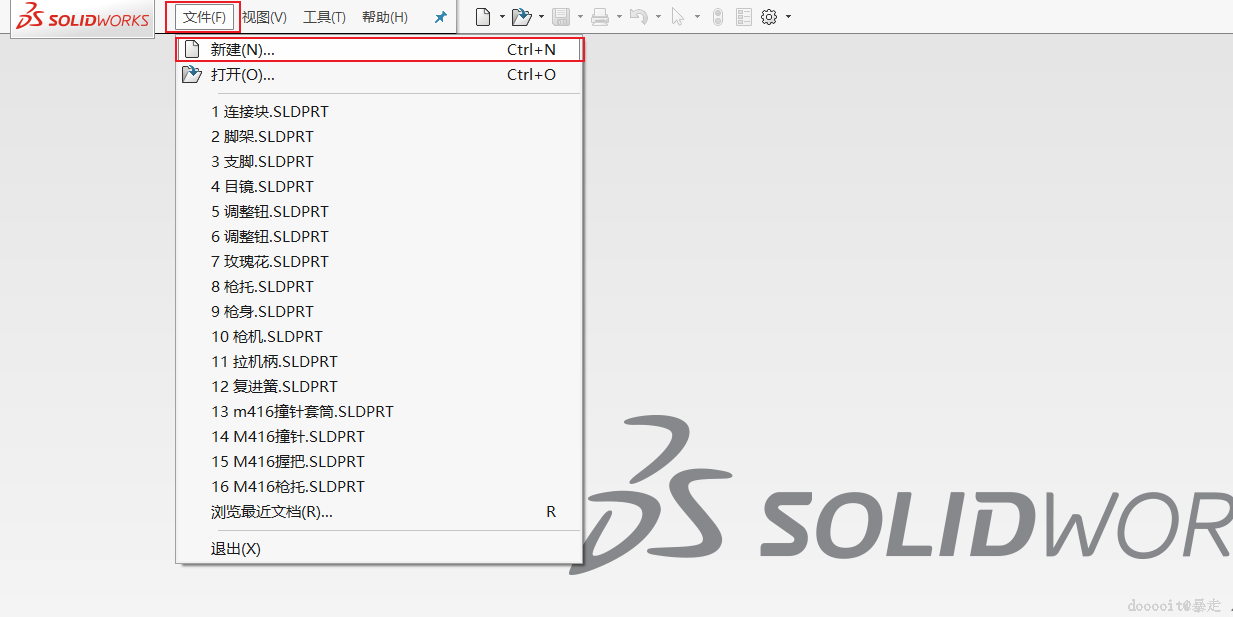Image resolution: width=1233 pixels, height=617 pixels.
Task: Open the 工具(T) menu
Action: (x=325, y=17)
